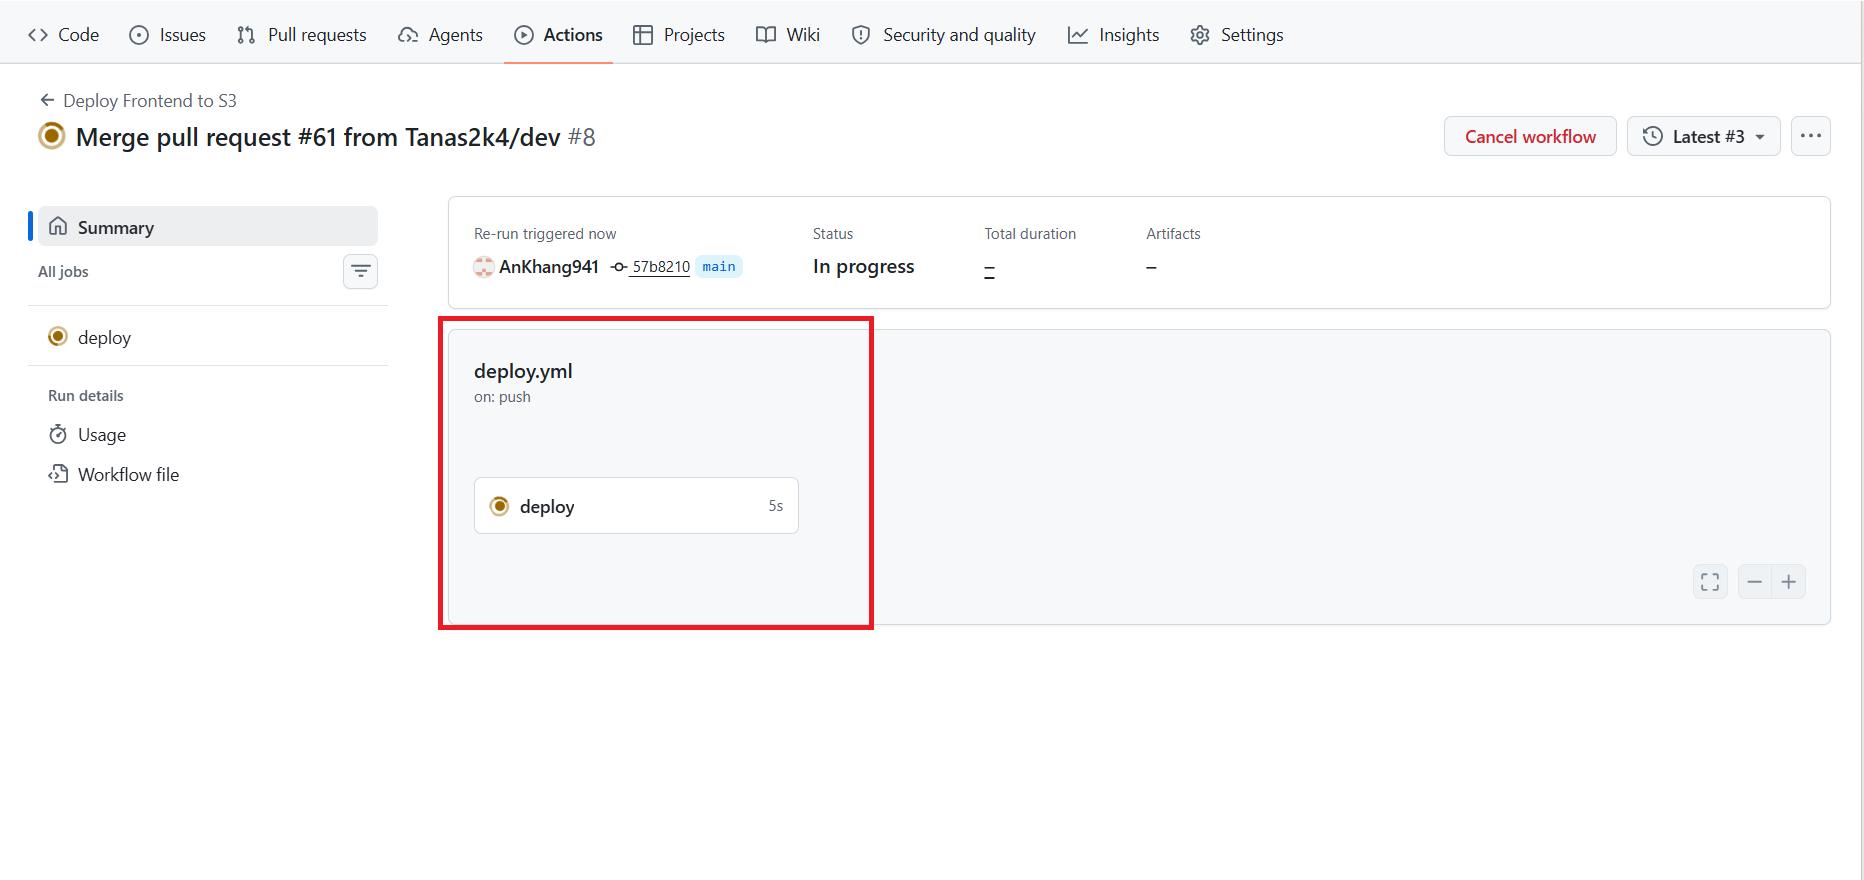Screen dimensions: 1864x880
Task: Expand the Latest #3 dropdown
Action: coord(1704,136)
